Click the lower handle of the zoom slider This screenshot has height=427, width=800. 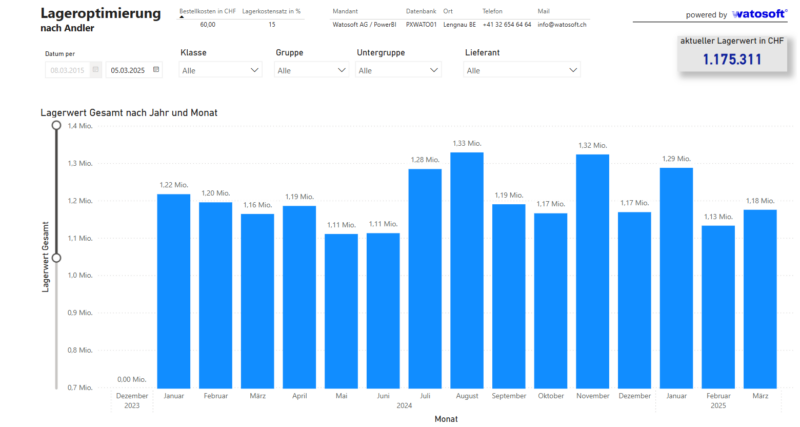click(x=56, y=258)
